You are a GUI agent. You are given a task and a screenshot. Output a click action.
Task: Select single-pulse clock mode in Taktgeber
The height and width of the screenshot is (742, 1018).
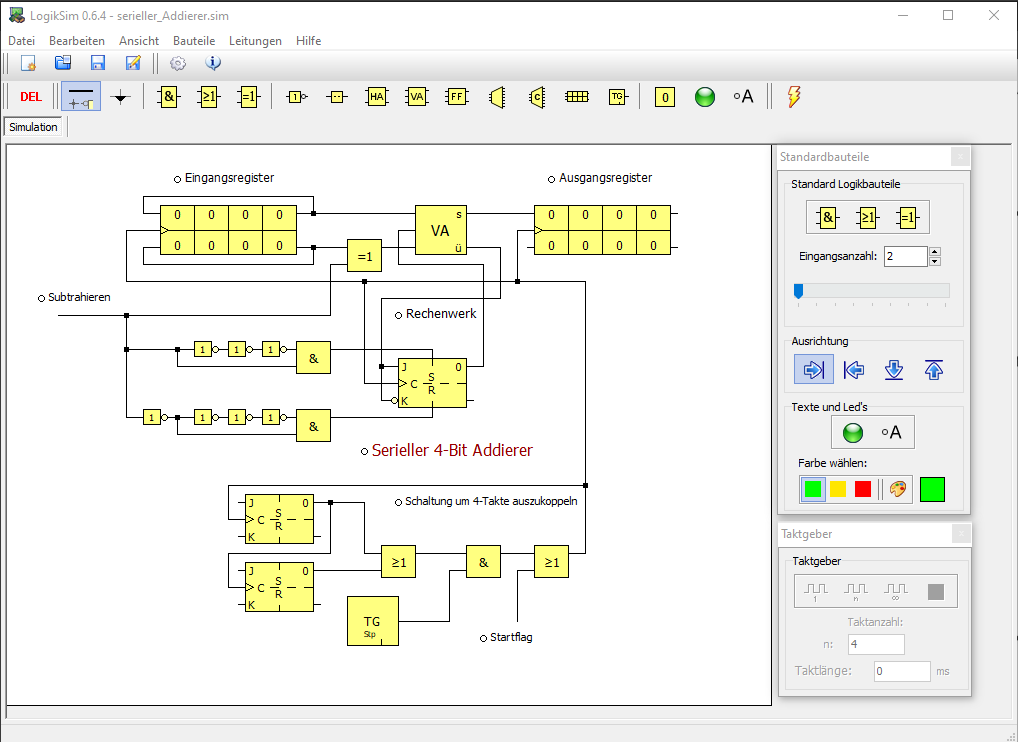(x=815, y=591)
